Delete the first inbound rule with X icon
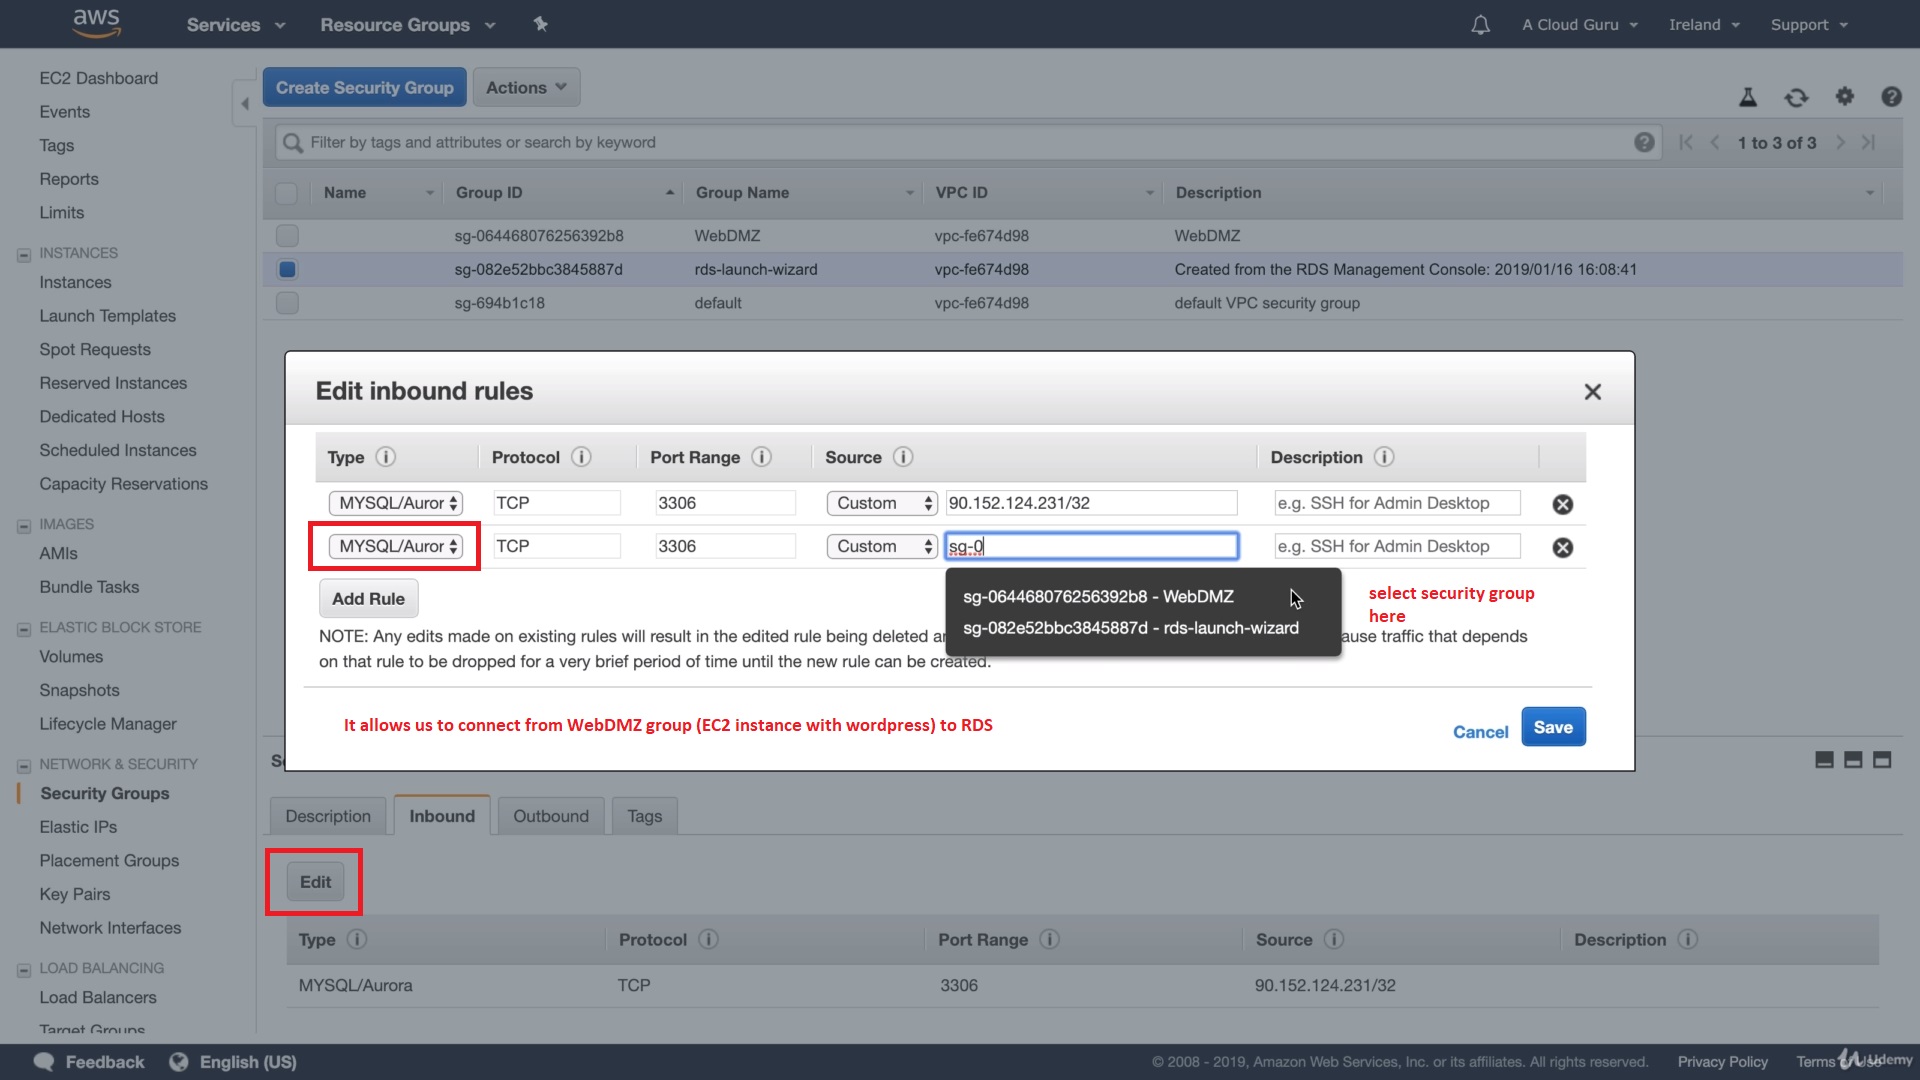 tap(1562, 504)
